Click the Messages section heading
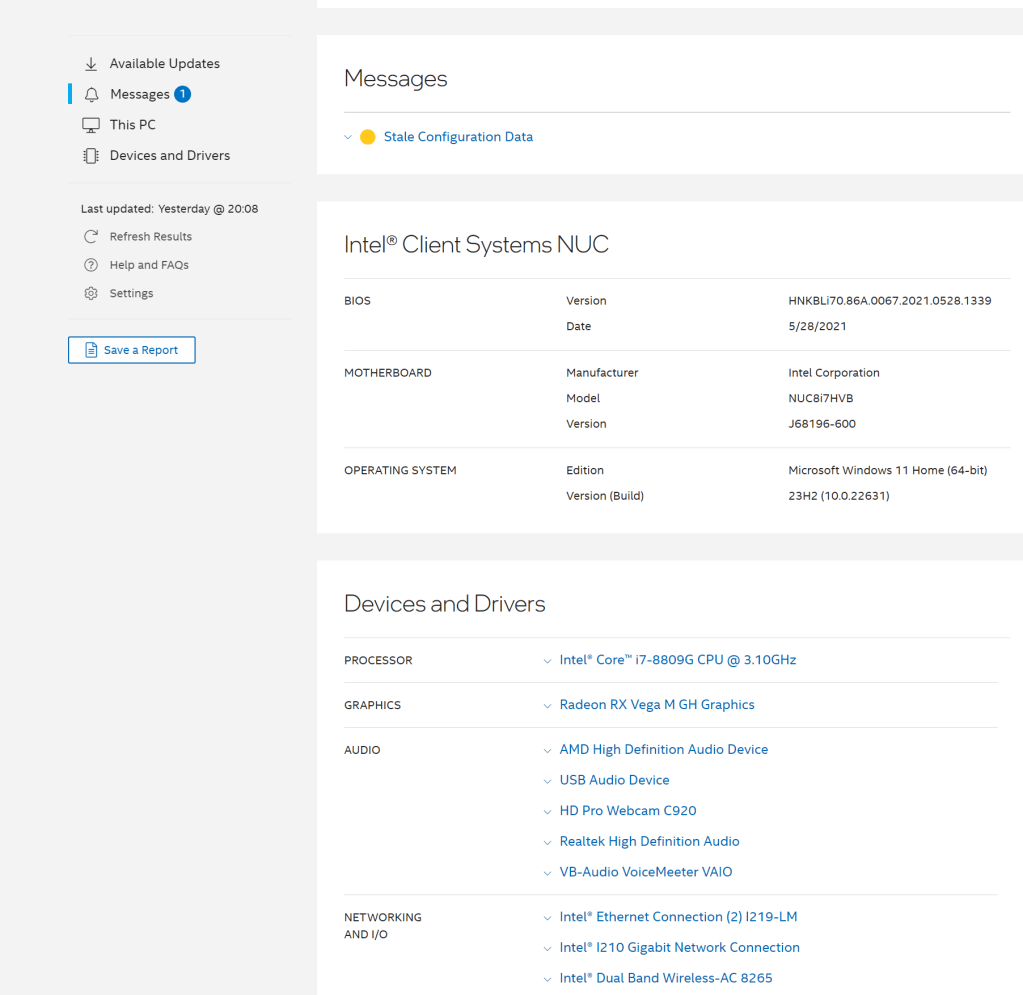The width and height of the screenshot is (1023, 995). click(395, 78)
